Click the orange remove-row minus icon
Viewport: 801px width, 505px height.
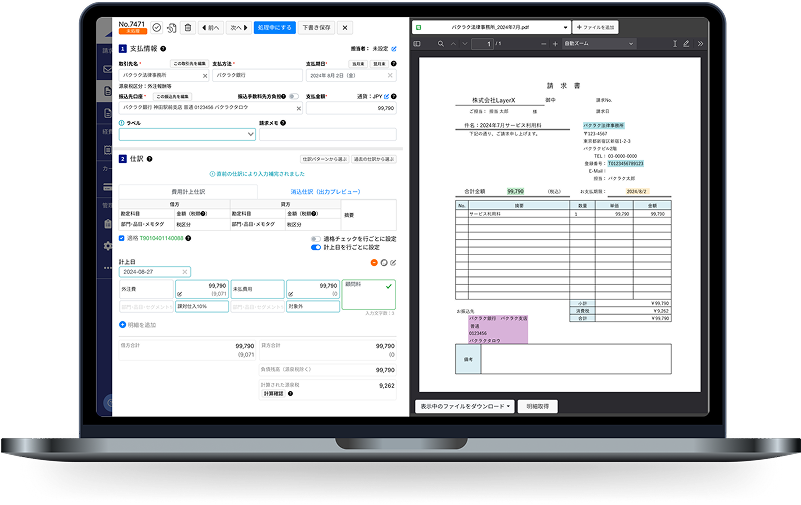(374, 262)
